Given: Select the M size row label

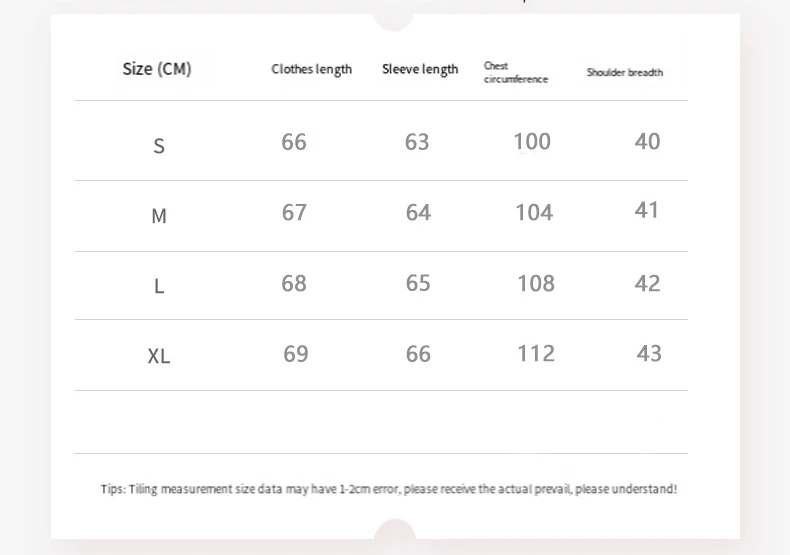Looking at the screenshot, I should coord(159,215).
